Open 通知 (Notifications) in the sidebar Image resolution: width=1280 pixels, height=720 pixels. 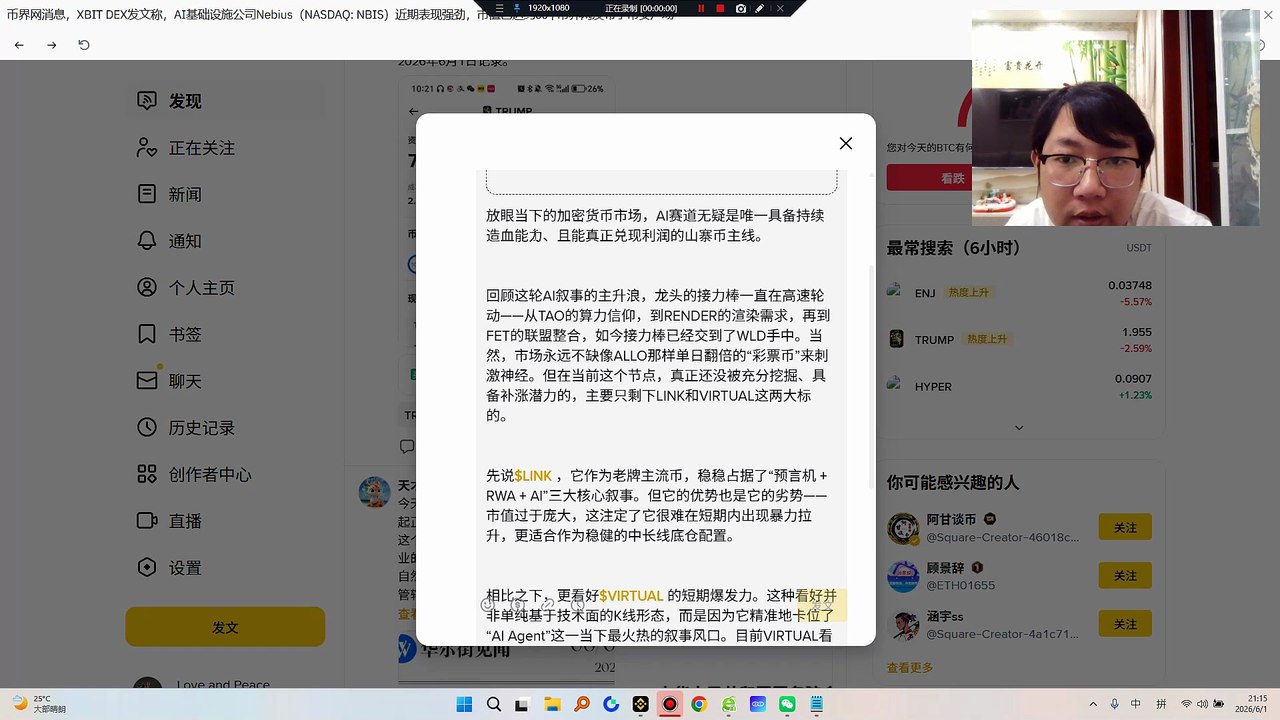tap(224, 241)
